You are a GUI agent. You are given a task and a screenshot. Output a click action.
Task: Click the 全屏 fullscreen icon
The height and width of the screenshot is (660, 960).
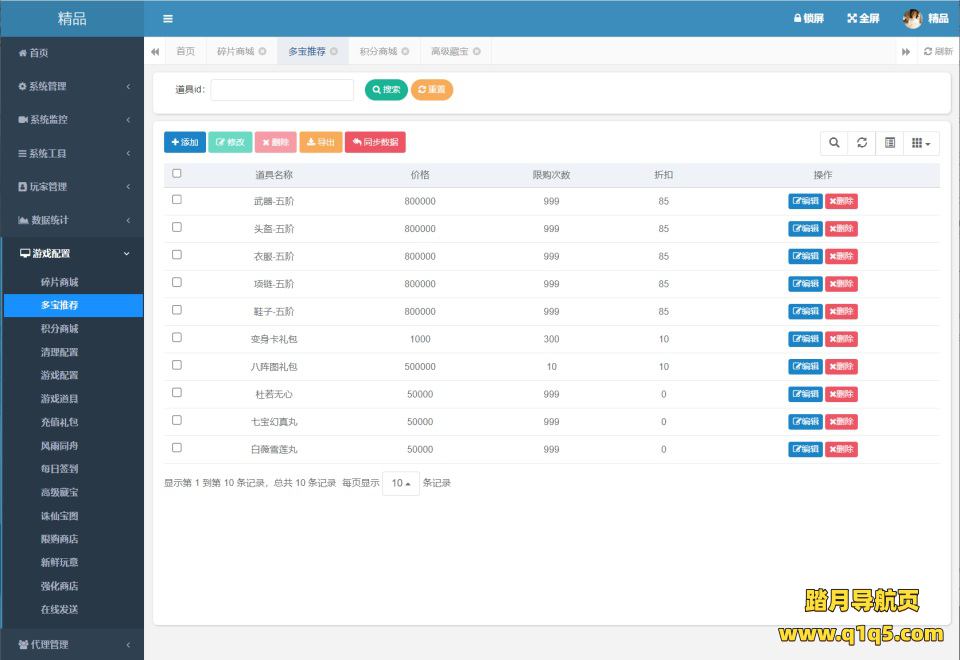click(x=863, y=18)
